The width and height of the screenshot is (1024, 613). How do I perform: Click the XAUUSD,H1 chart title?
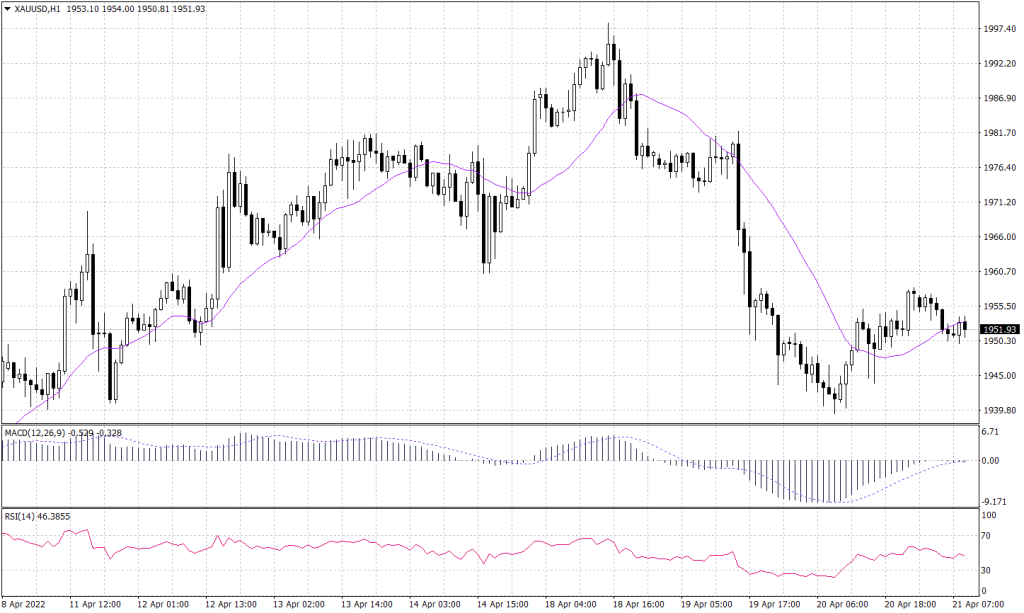38,9
